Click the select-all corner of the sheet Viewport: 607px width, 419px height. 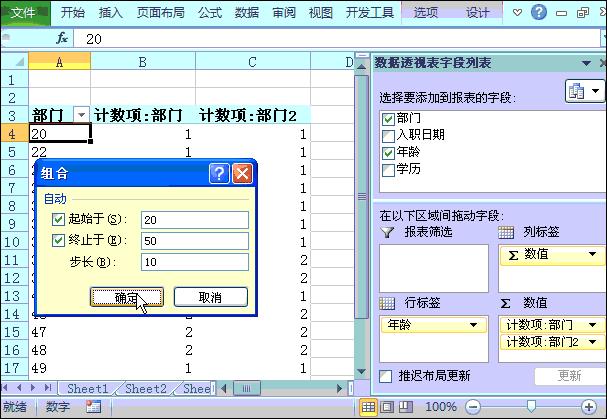tap(15, 61)
